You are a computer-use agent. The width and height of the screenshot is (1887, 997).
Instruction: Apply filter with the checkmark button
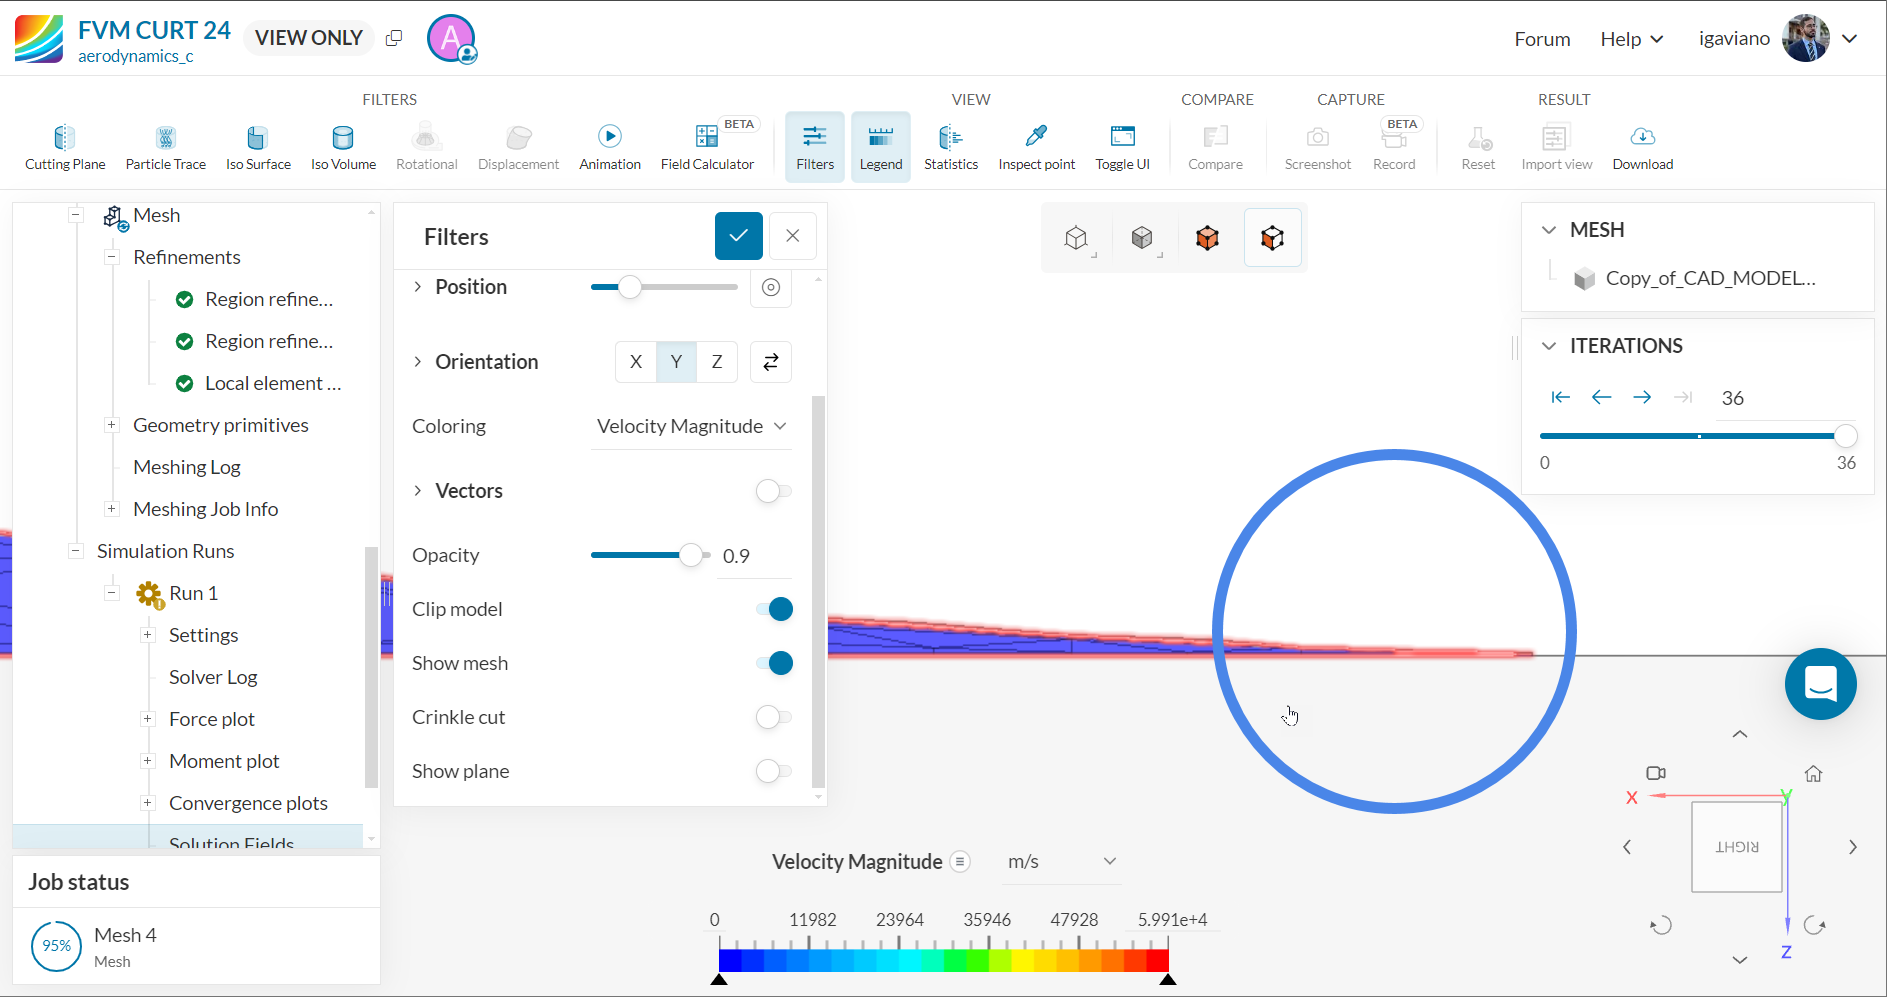pyautogui.click(x=739, y=236)
